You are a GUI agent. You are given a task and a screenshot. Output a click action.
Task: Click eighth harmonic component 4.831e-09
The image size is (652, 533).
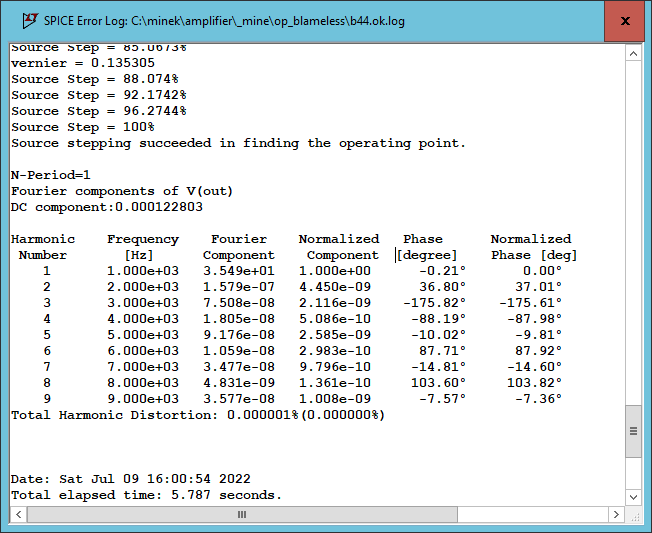(239, 383)
